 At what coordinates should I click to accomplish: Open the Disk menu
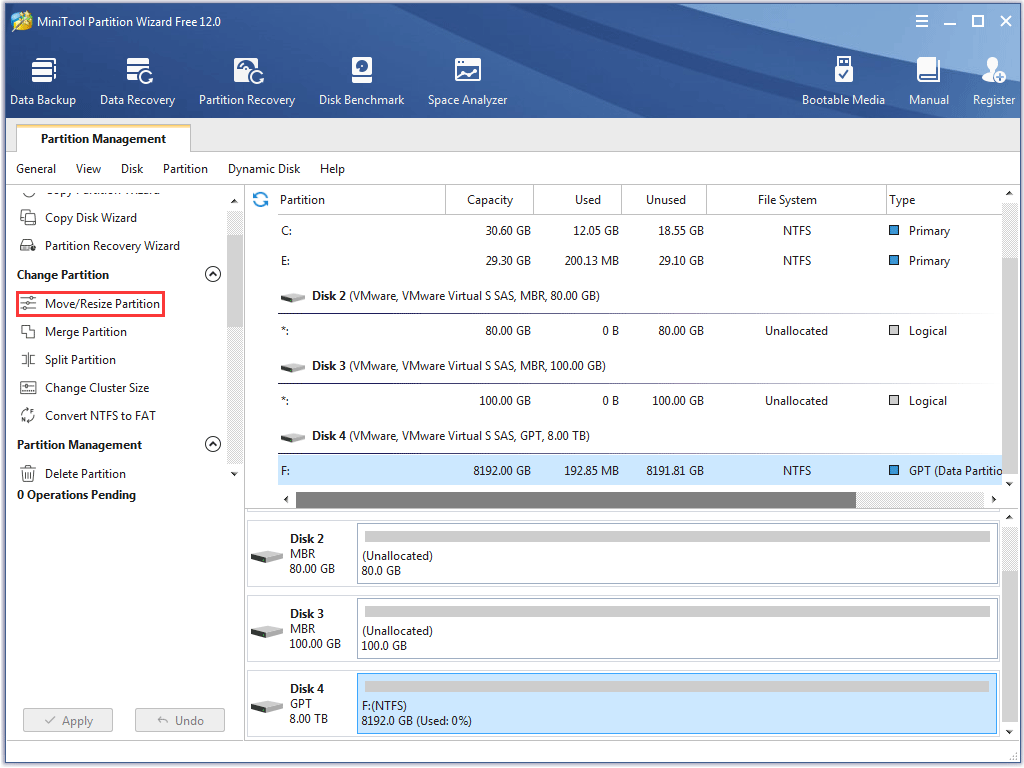tap(132, 168)
